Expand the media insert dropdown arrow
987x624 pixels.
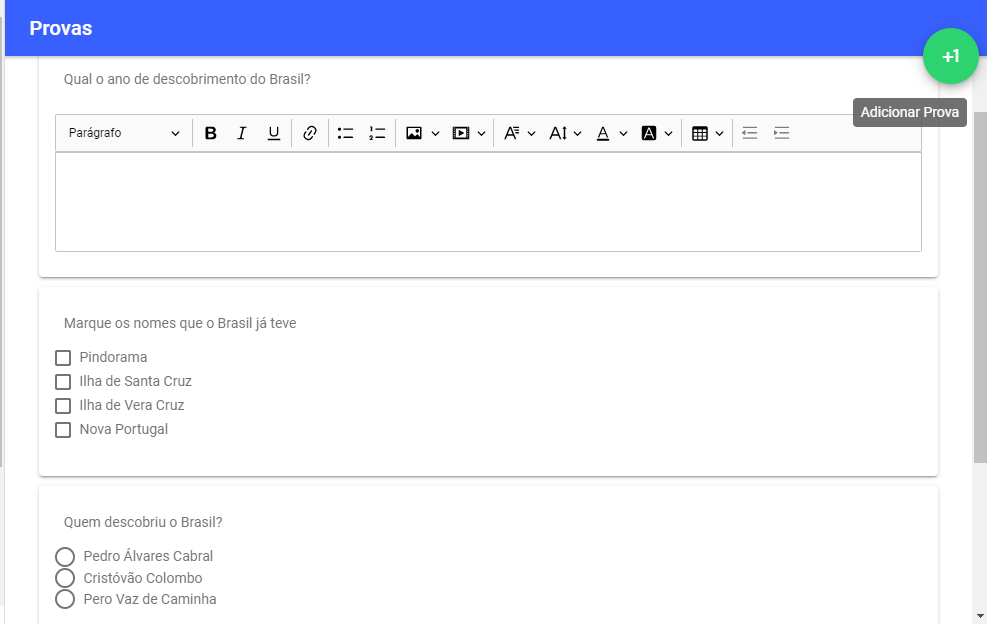[x=482, y=133]
